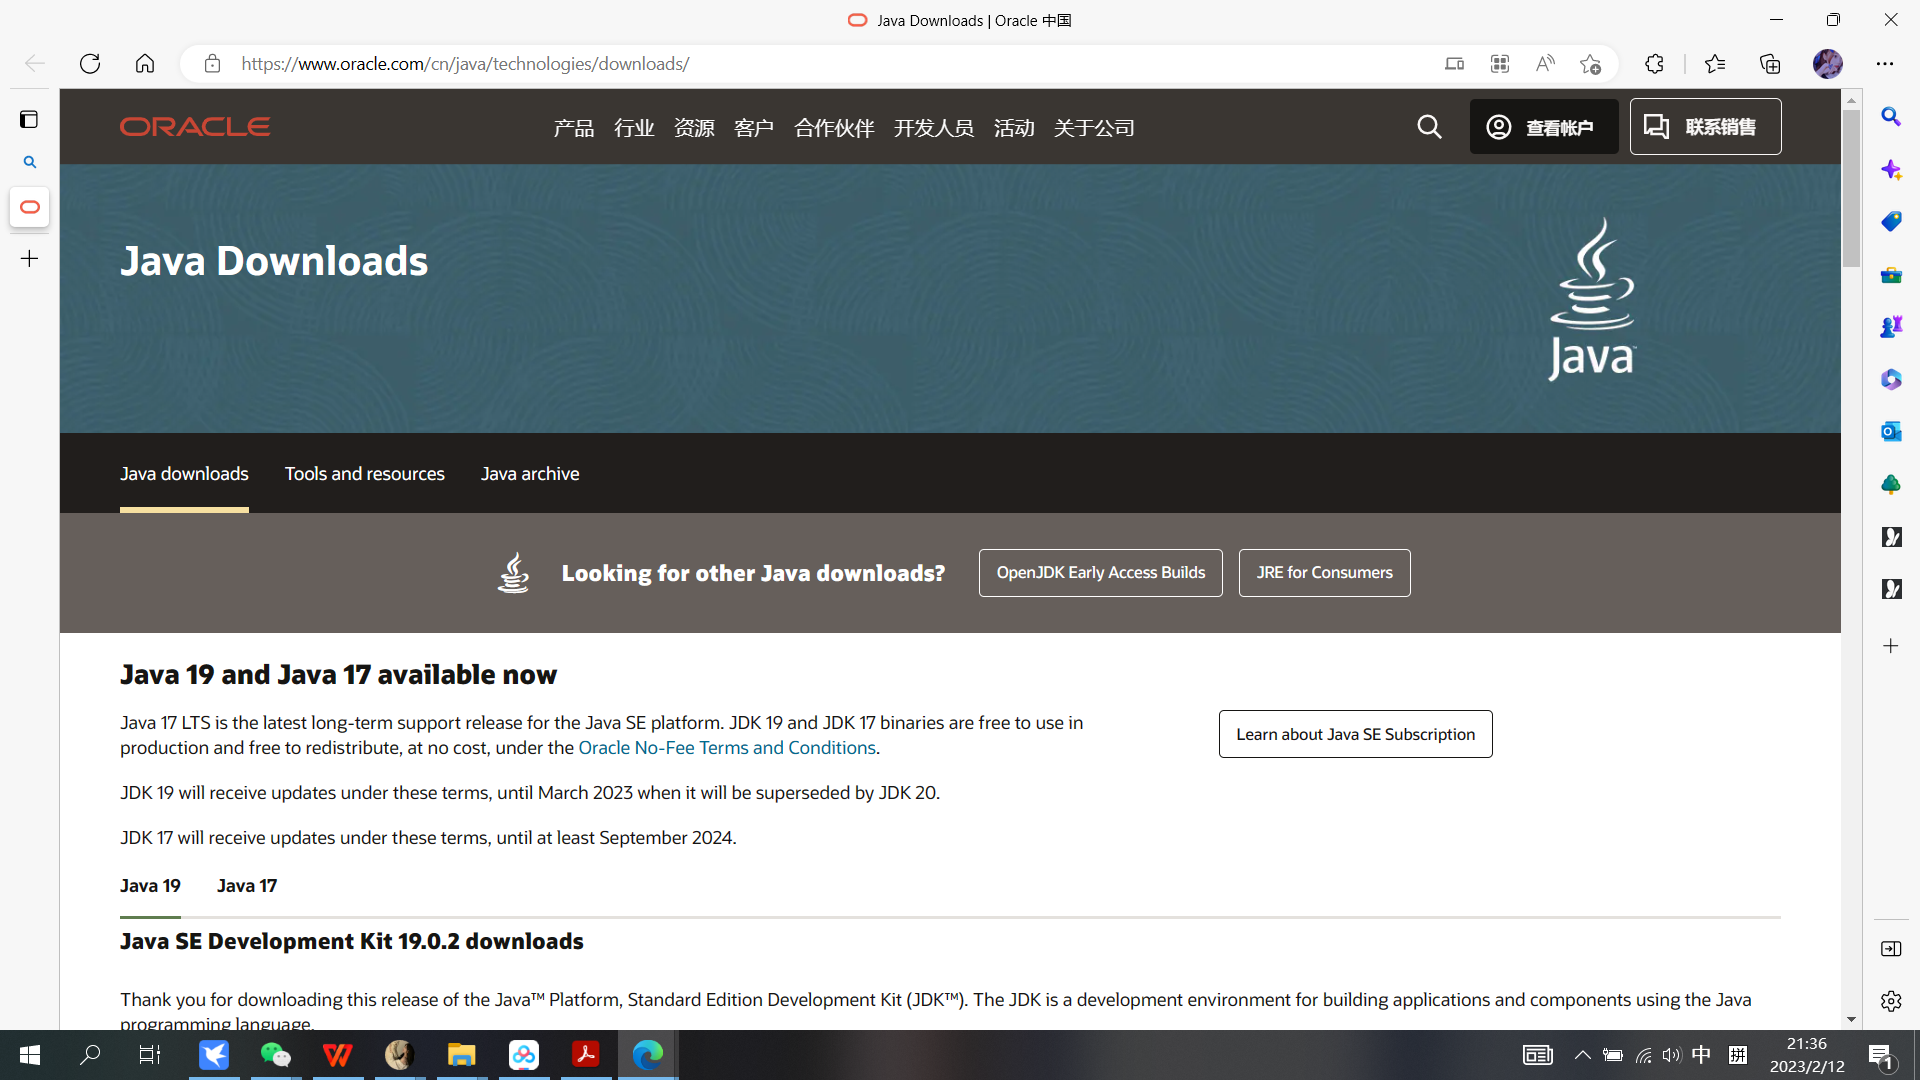This screenshot has width=1920, height=1080.
Task: Open the 活动 menu
Action: pos(1014,128)
